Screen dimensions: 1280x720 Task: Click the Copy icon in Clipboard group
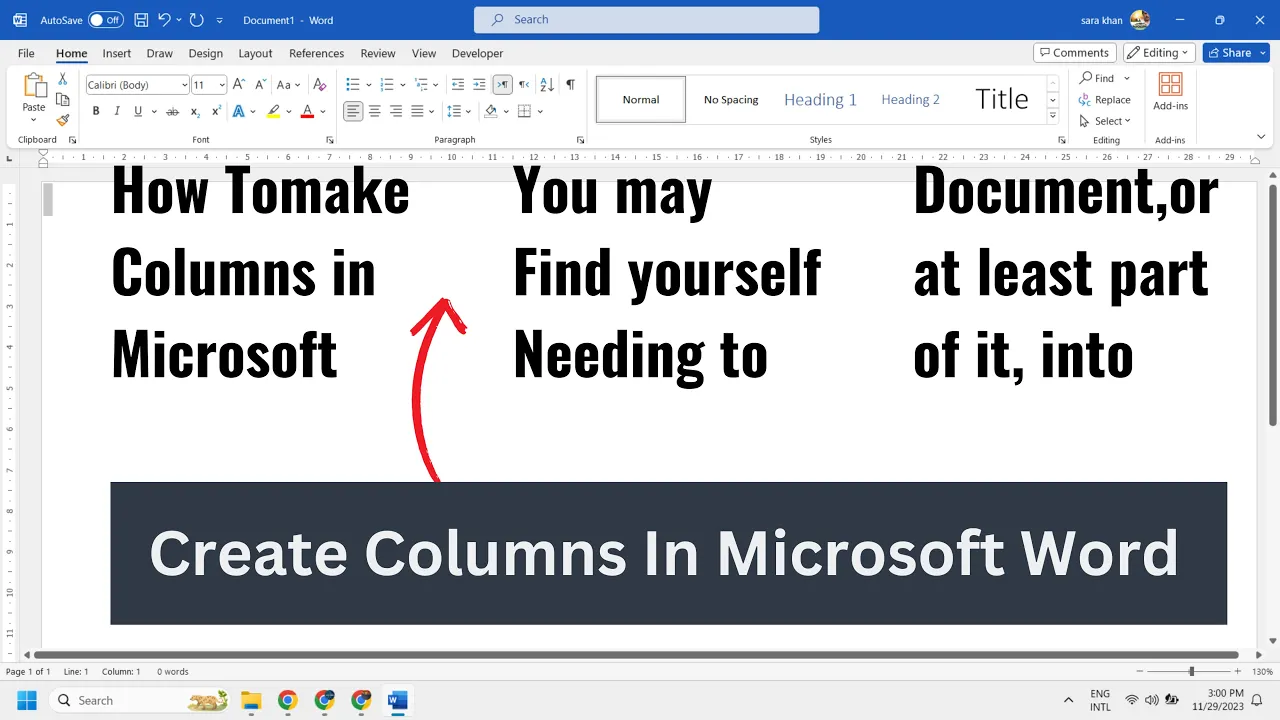click(62, 100)
